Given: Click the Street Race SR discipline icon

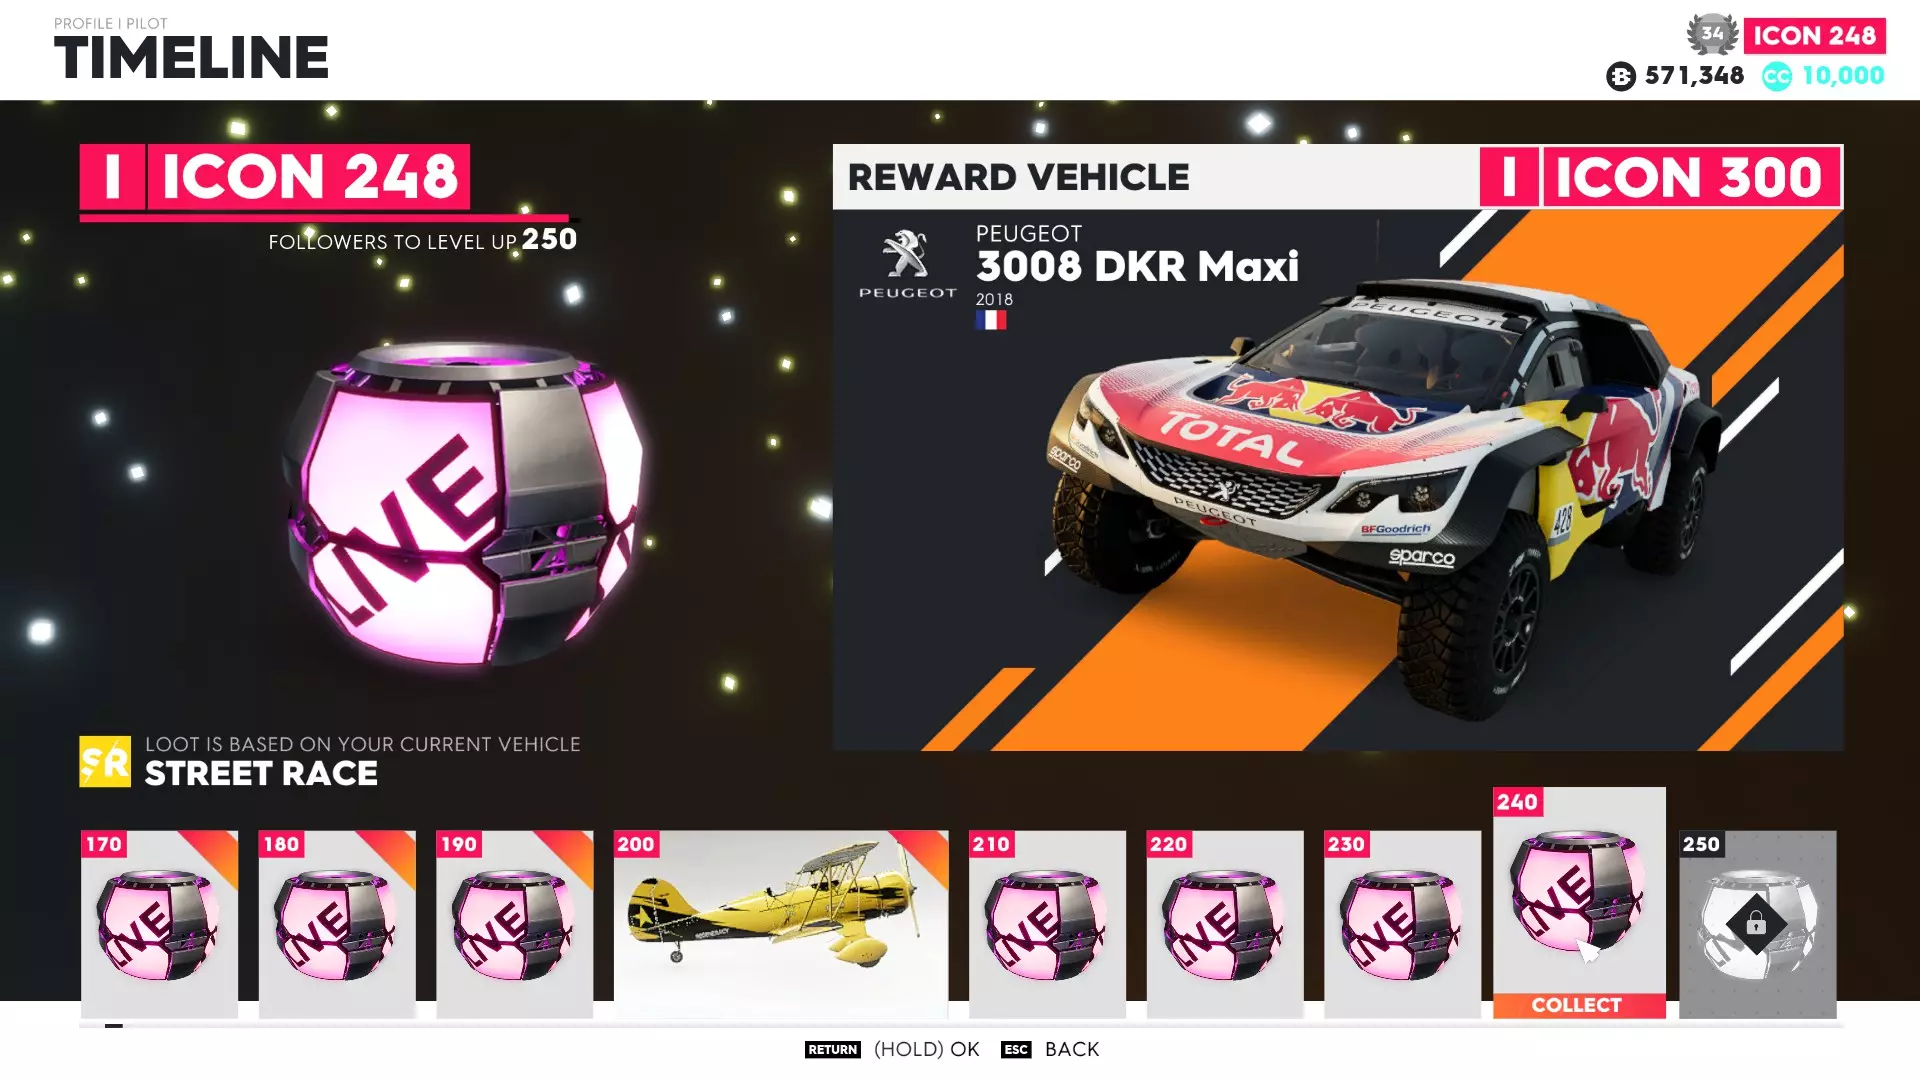Looking at the screenshot, I should (x=105, y=762).
